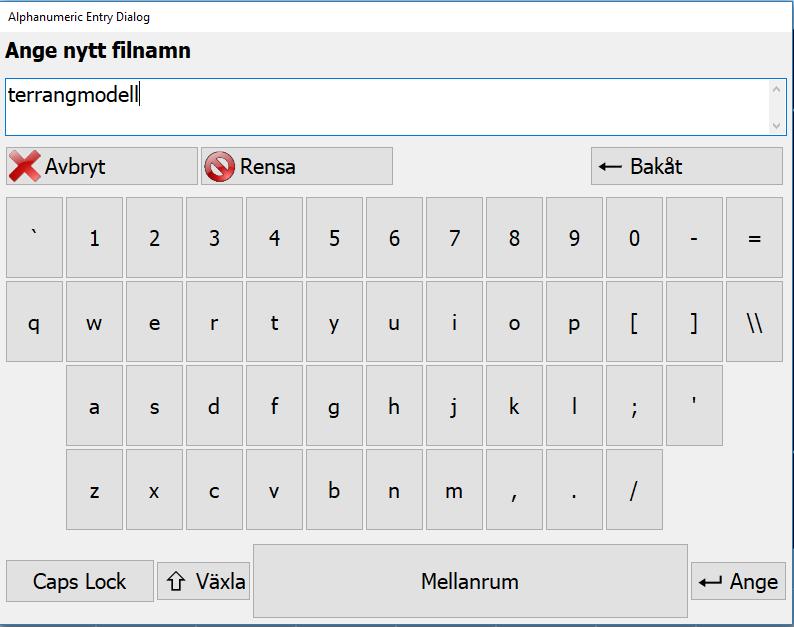The image size is (794, 627).
Task: Toggle Växla shift key
Action: [x=204, y=581]
